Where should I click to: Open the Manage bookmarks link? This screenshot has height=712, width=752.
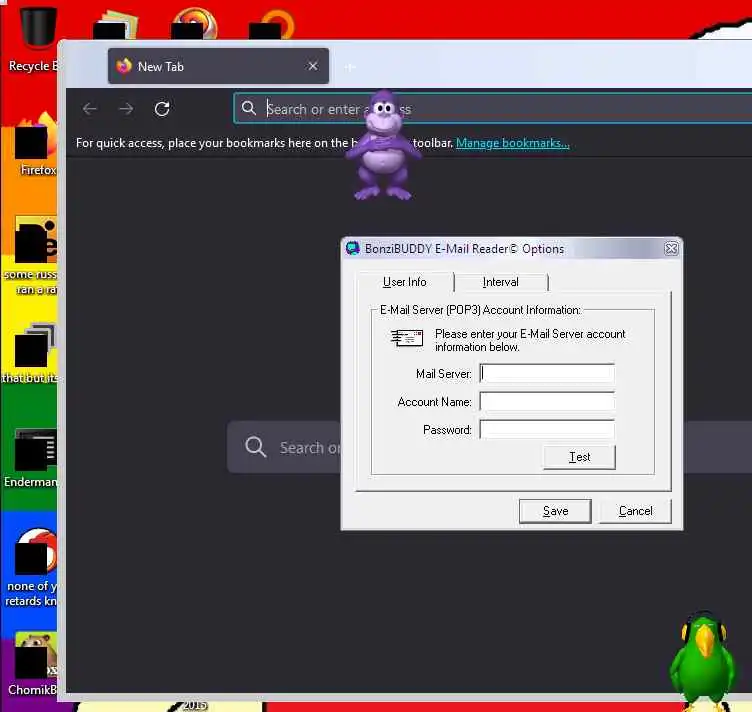click(x=513, y=143)
